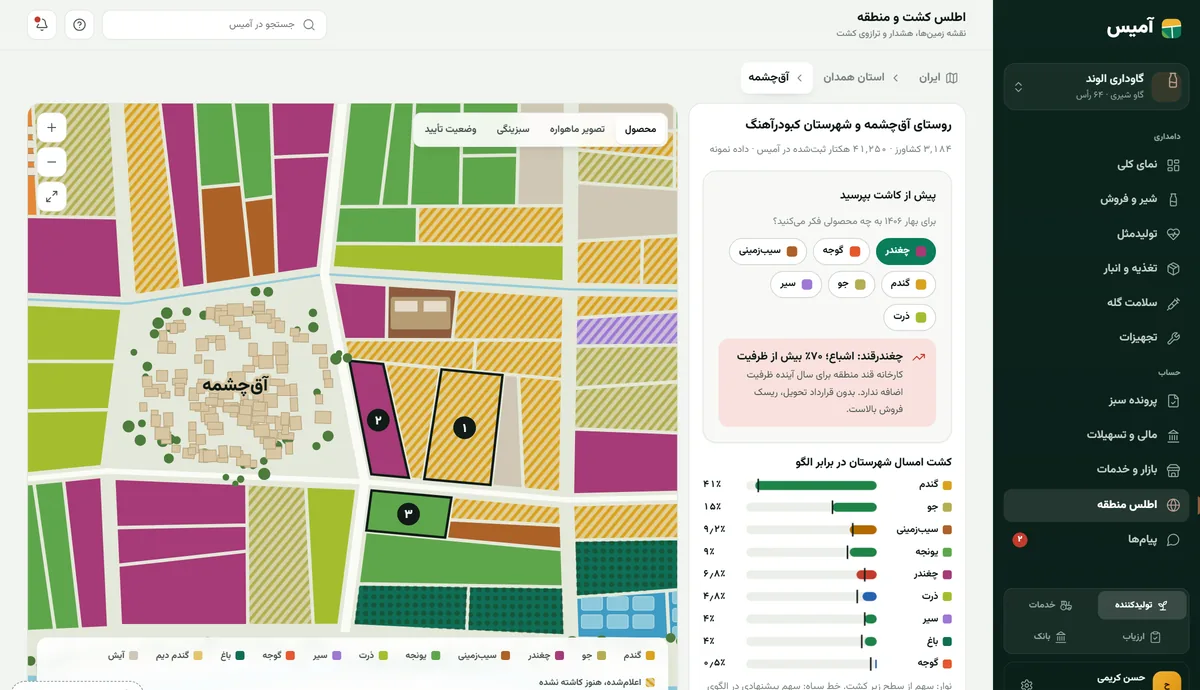Open بازار و خدمات page
Viewport: 1200px width, 690px height.
1097,470
